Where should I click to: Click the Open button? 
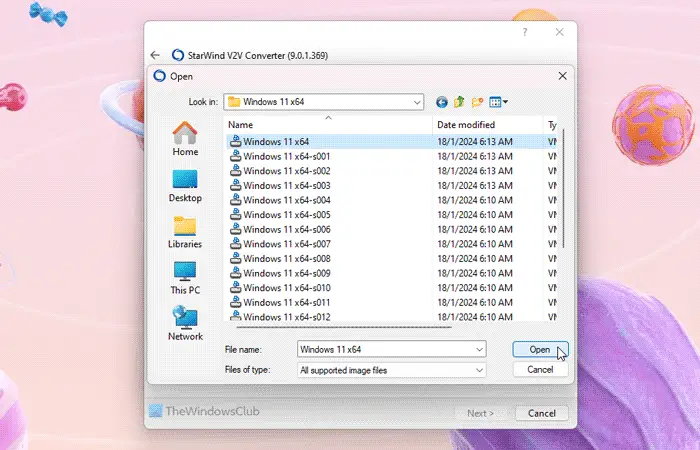(540, 350)
